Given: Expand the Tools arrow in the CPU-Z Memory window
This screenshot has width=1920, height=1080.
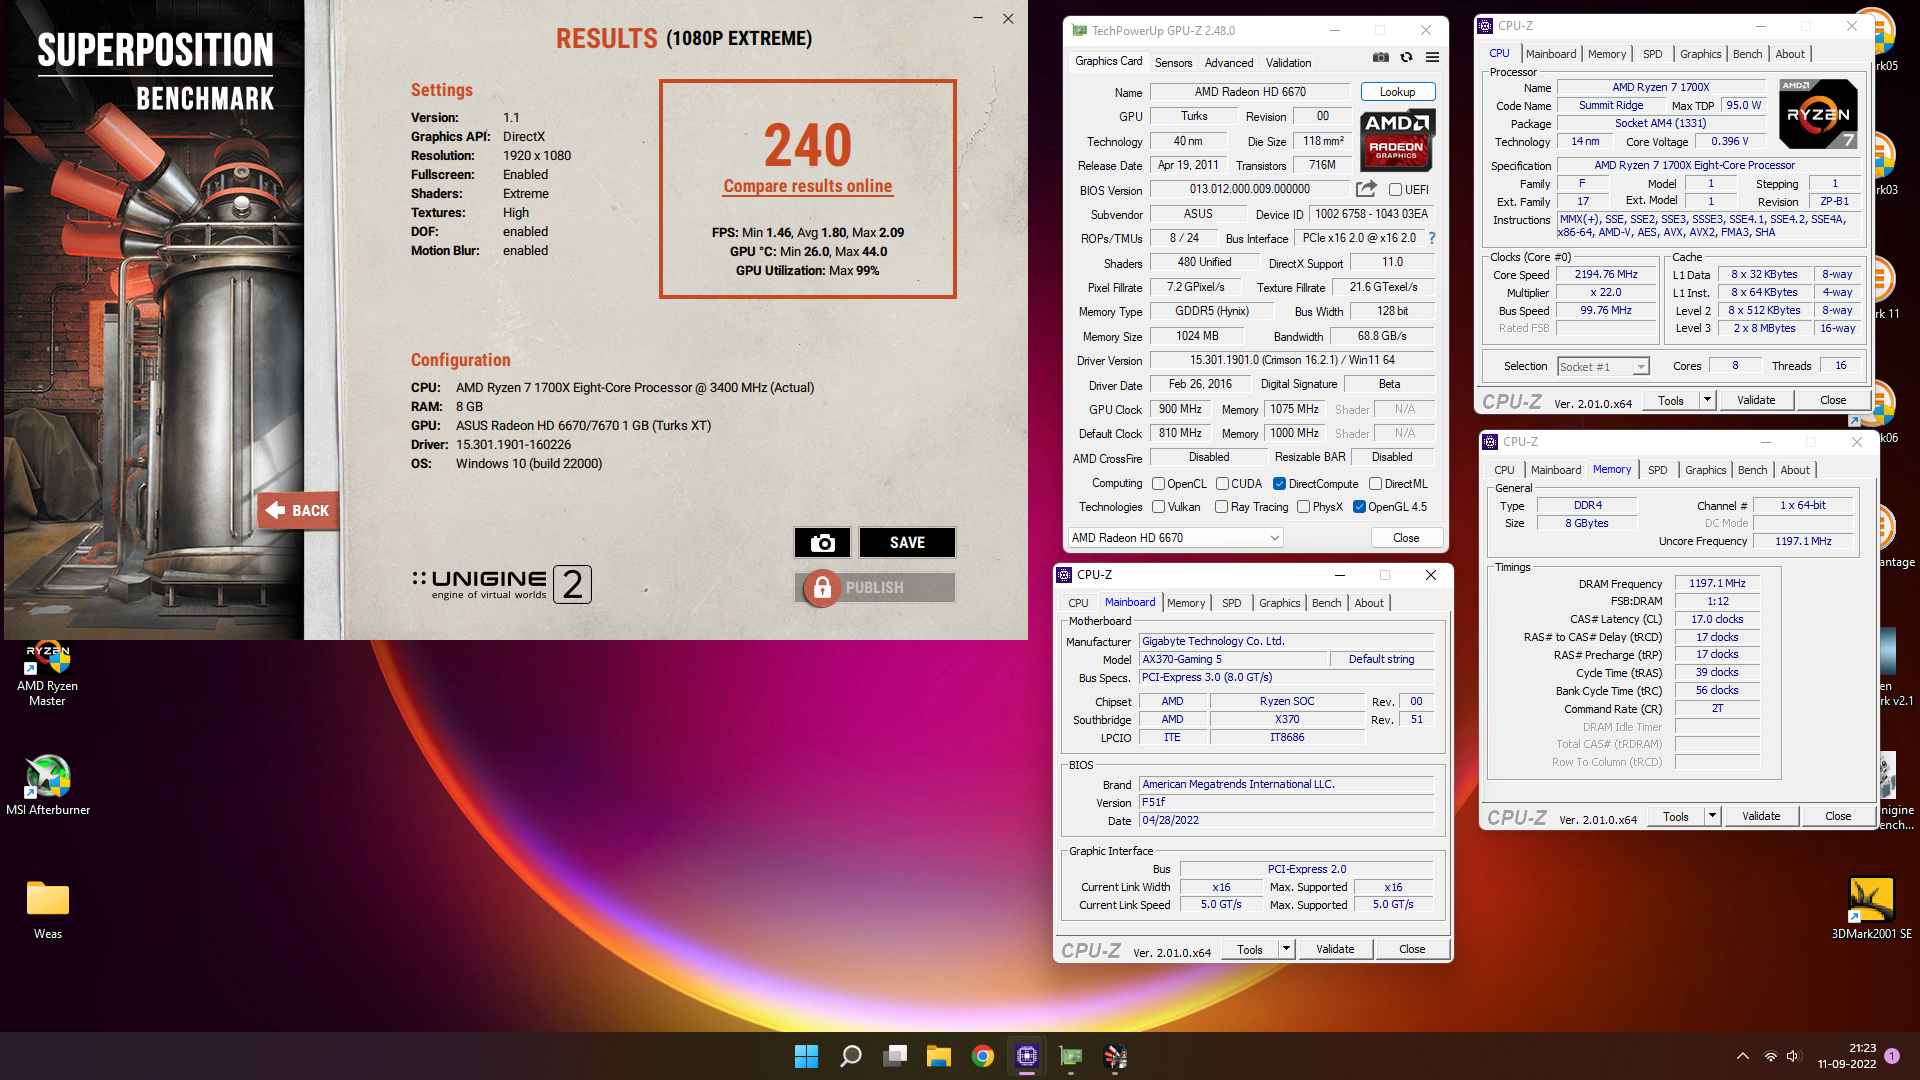Looking at the screenshot, I should (x=1712, y=816).
